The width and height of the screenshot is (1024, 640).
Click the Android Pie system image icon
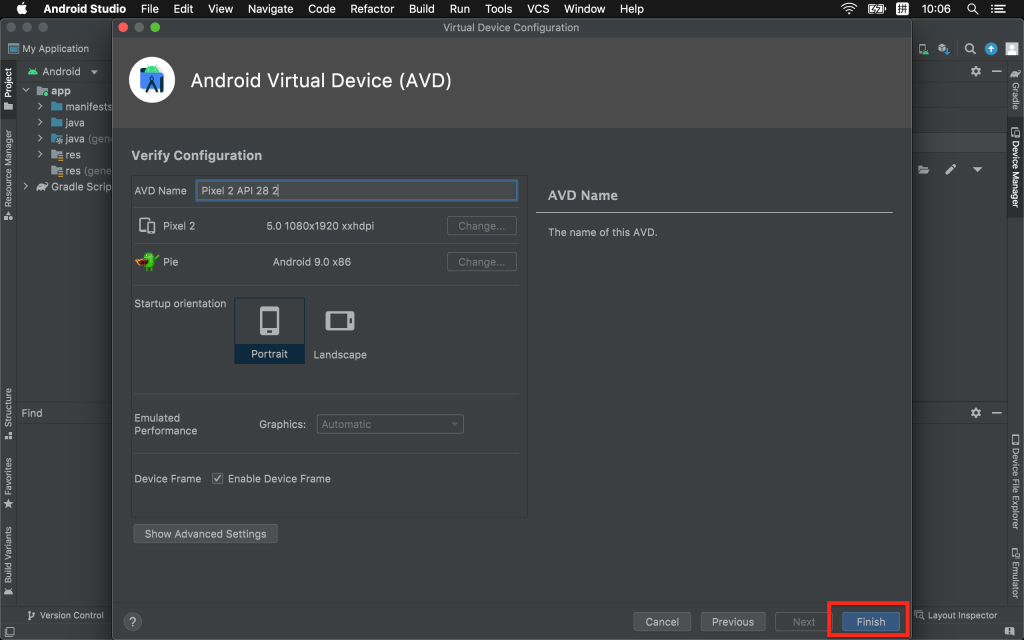(x=147, y=261)
